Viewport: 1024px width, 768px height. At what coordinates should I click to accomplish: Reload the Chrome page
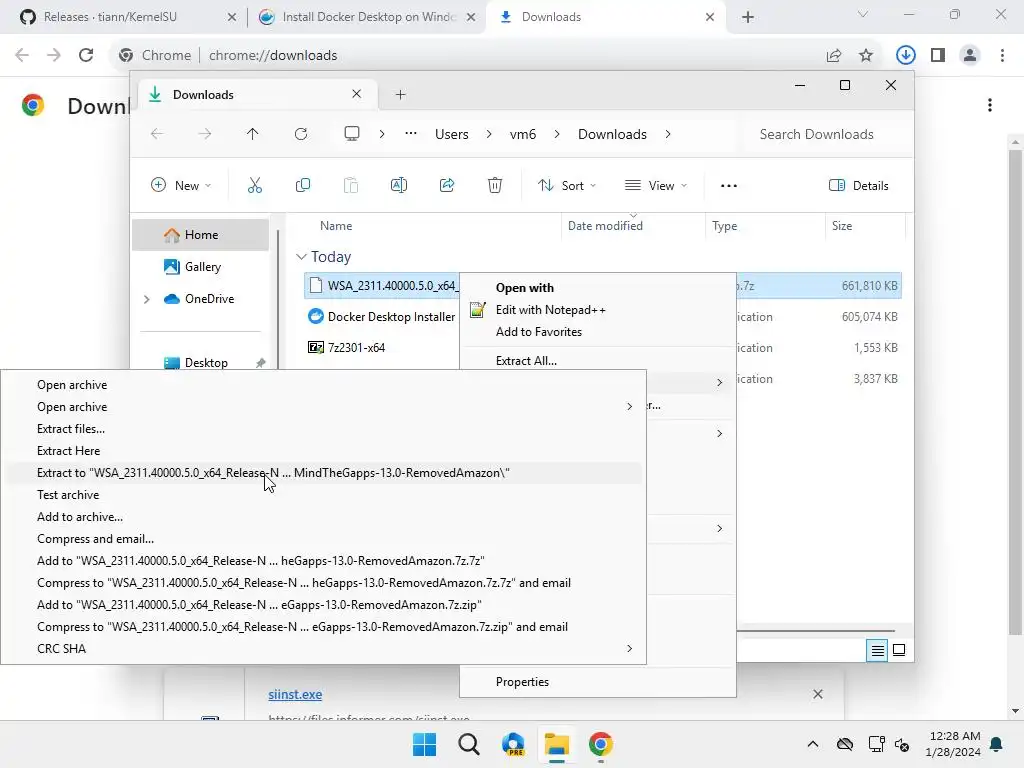pos(86,55)
